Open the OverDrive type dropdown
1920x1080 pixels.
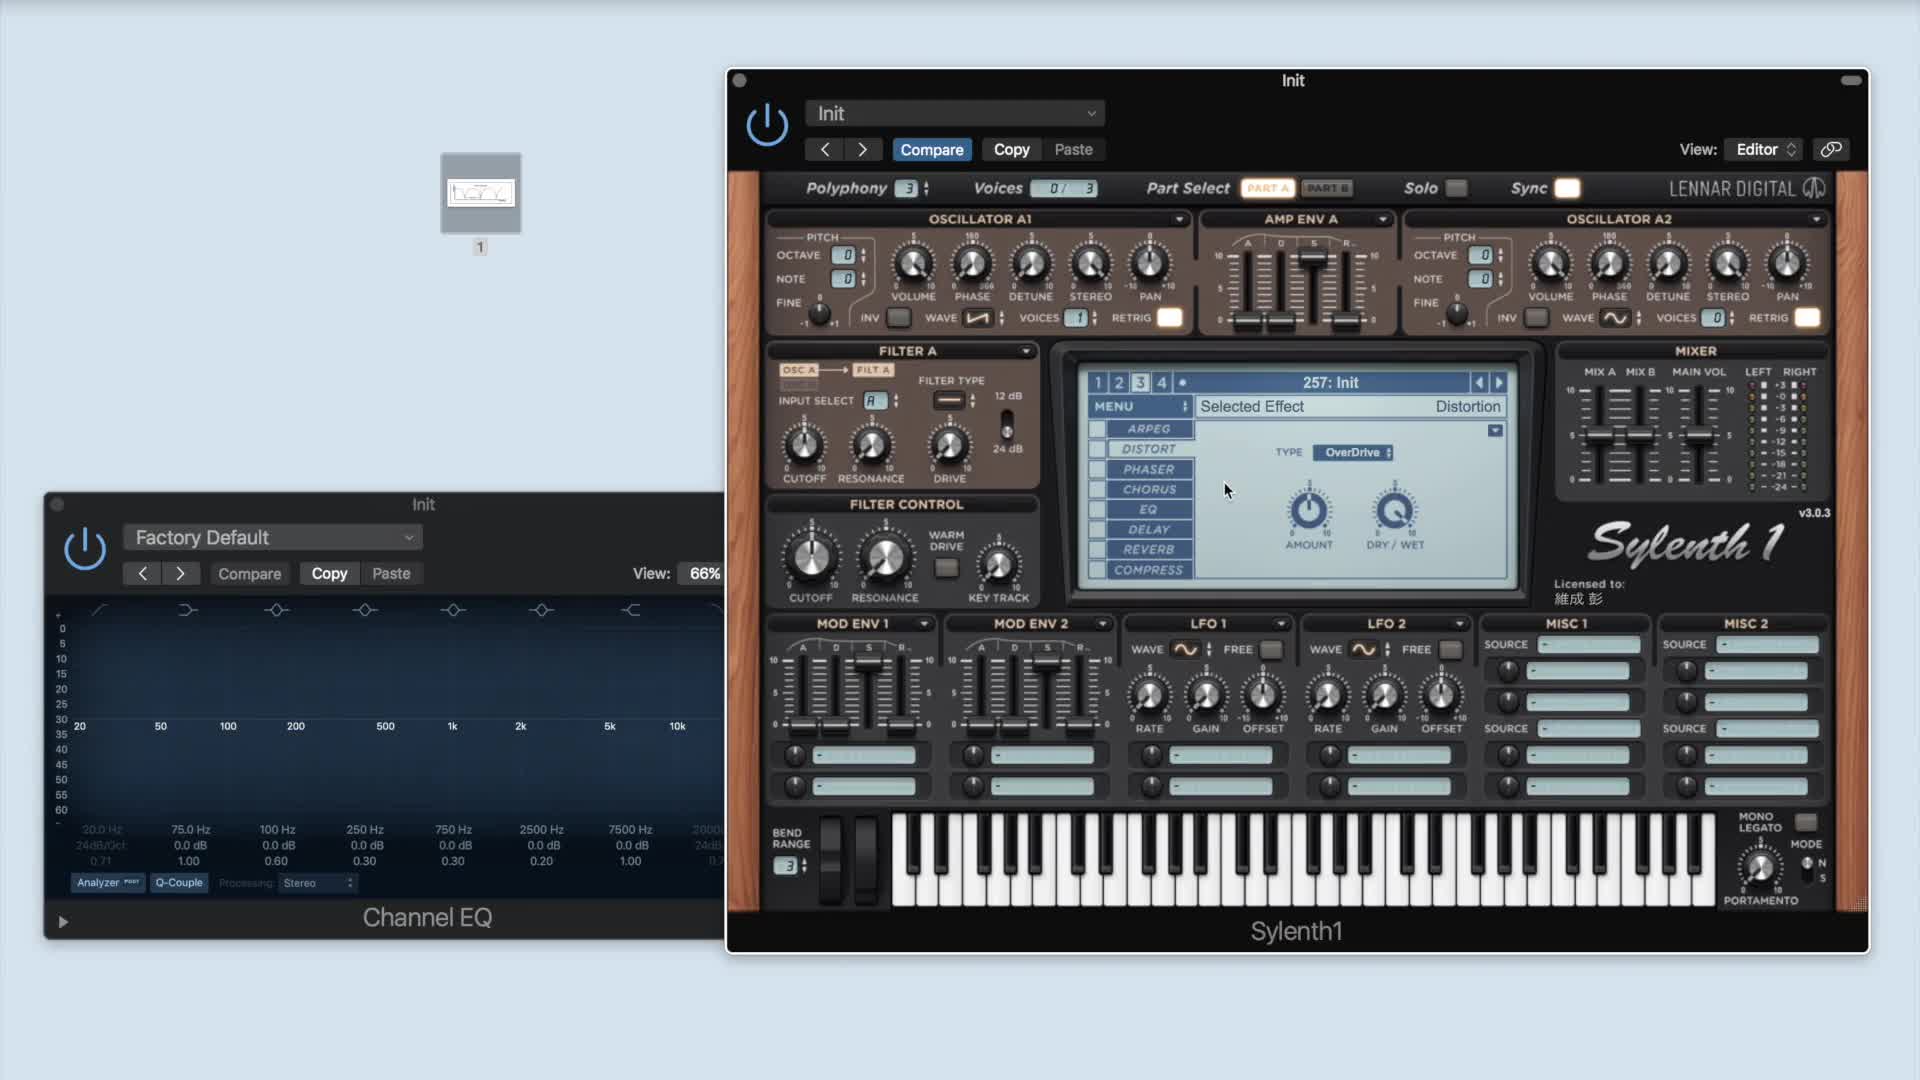pyautogui.click(x=1353, y=452)
